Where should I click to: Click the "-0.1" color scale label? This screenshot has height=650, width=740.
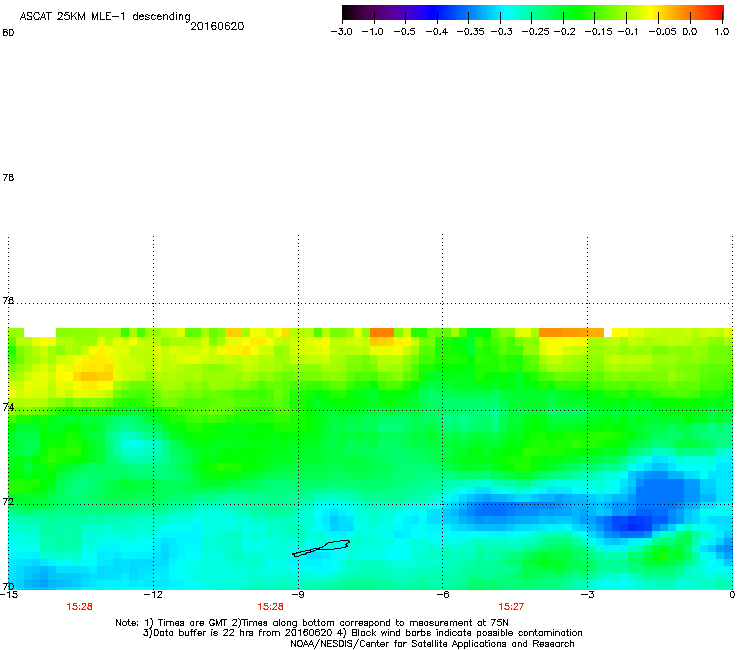(x=628, y=32)
